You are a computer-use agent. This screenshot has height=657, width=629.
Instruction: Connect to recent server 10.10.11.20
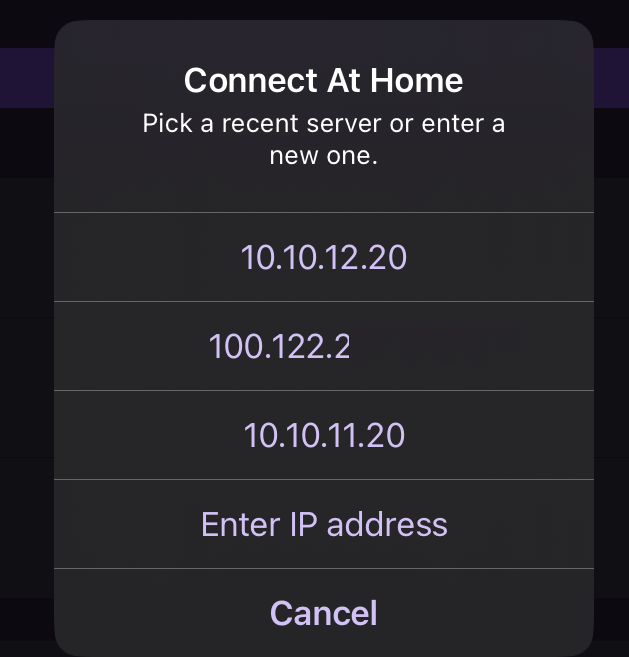tap(323, 435)
